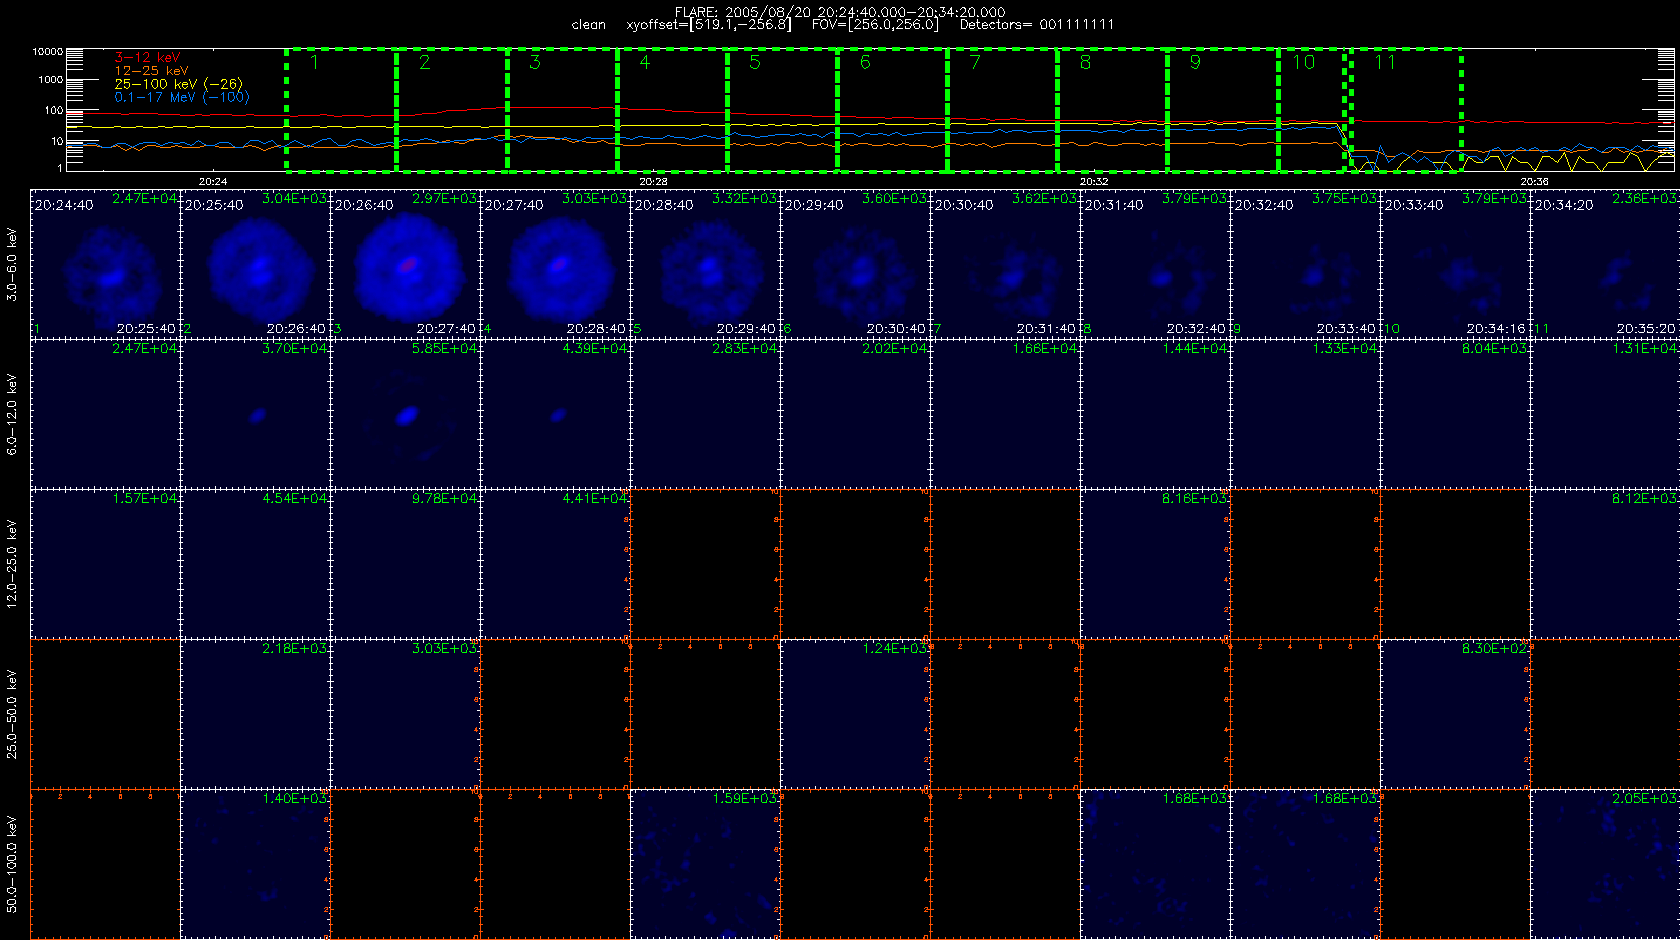Click the 1.31E+04 peak value
Viewport: 1680px width, 940px height.
click(x=1645, y=348)
